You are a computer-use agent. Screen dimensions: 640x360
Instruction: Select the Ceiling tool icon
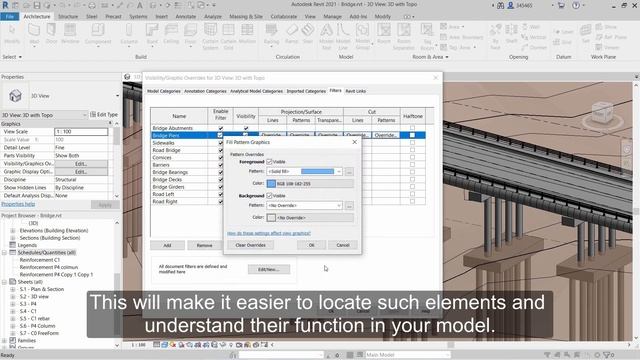(x=171, y=33)
